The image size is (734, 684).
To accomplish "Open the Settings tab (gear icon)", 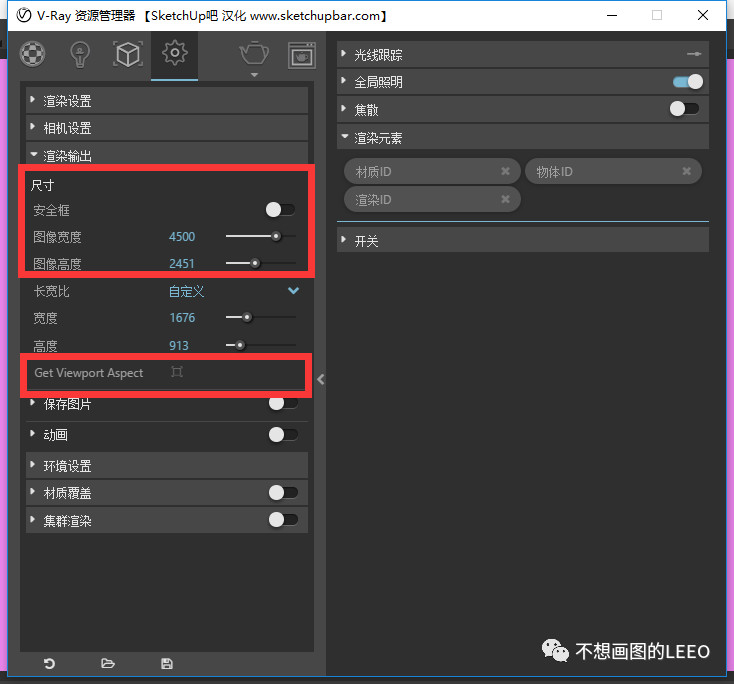I will click(x=175, y=53).
